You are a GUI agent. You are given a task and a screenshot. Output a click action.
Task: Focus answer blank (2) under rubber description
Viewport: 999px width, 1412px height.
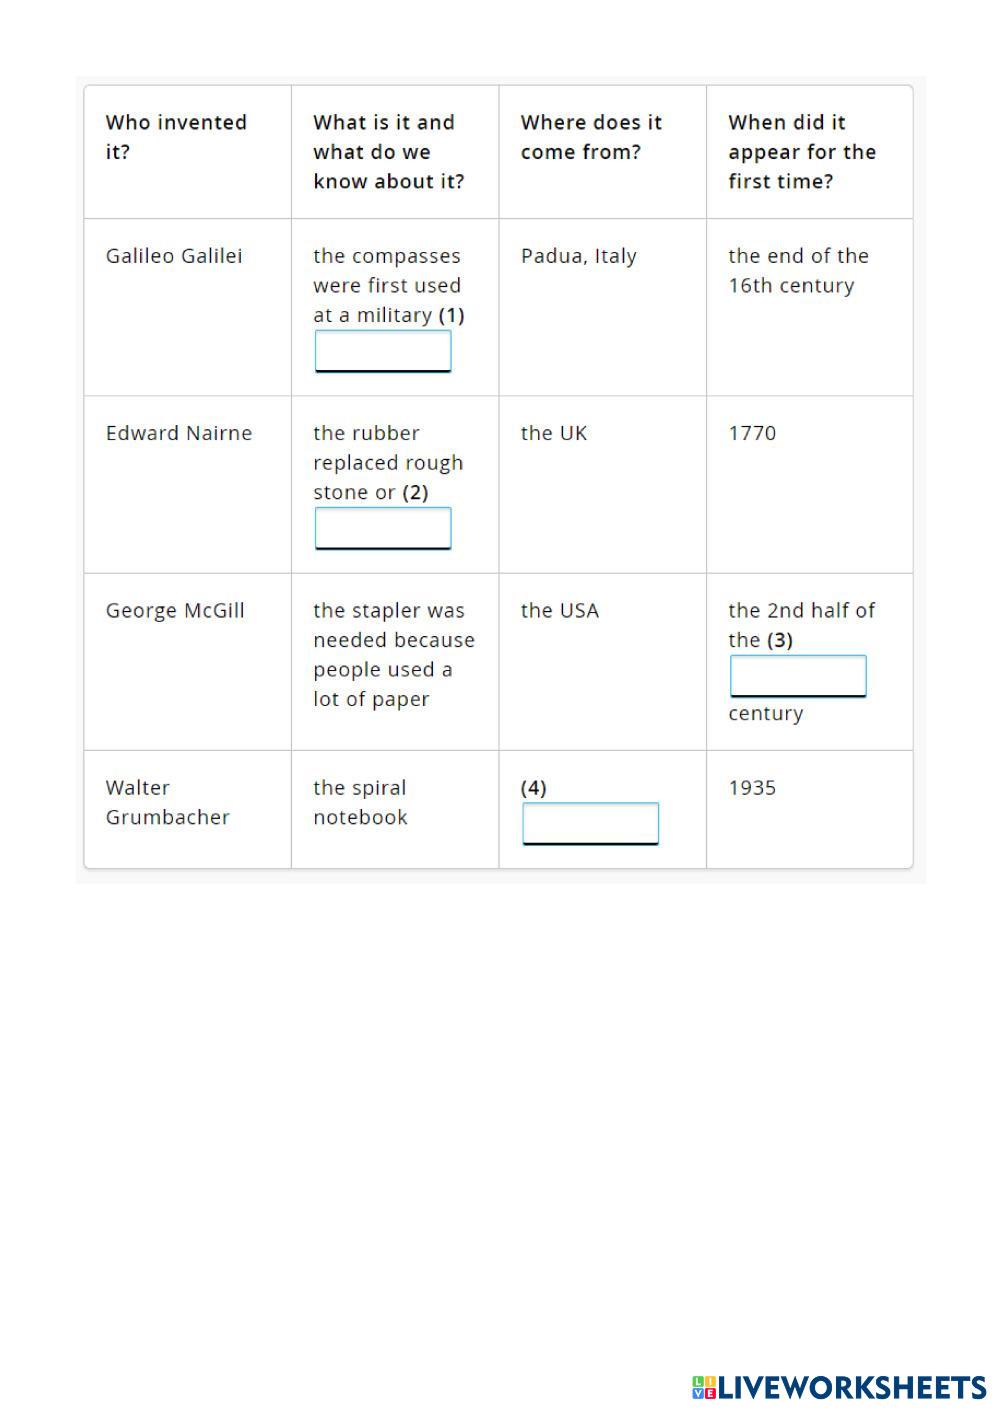point(383,528)
